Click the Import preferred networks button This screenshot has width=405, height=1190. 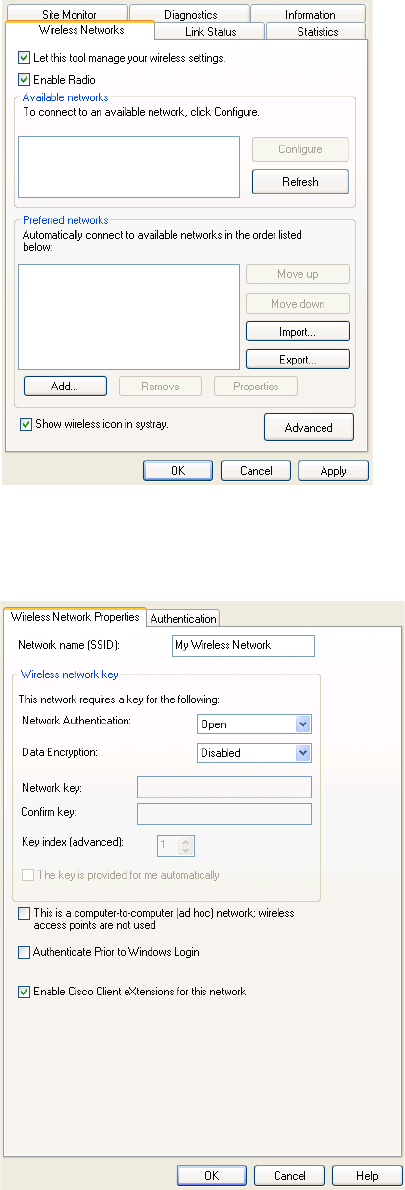coord(297,332)
